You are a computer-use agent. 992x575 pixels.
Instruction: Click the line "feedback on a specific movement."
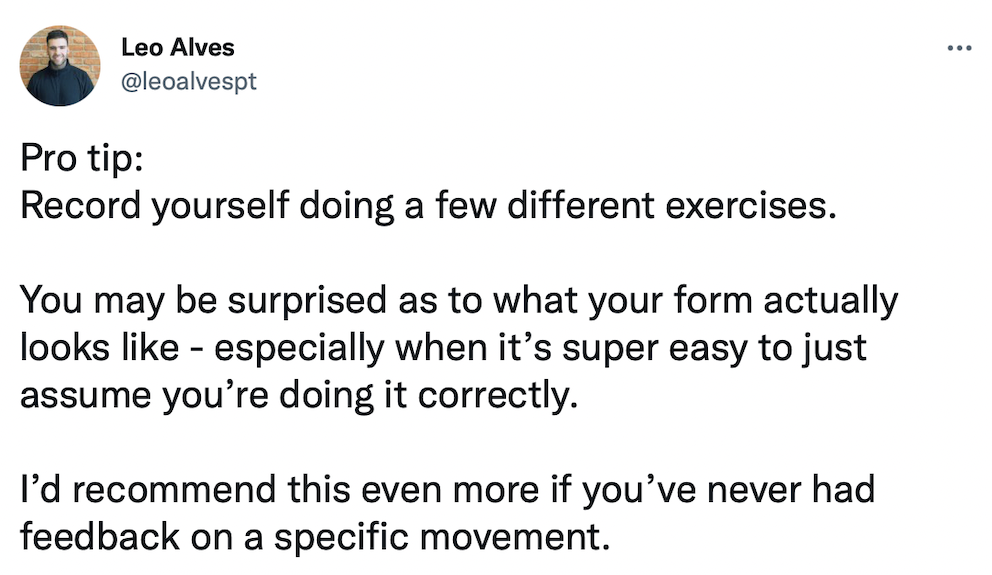click(x=315, y=537)
